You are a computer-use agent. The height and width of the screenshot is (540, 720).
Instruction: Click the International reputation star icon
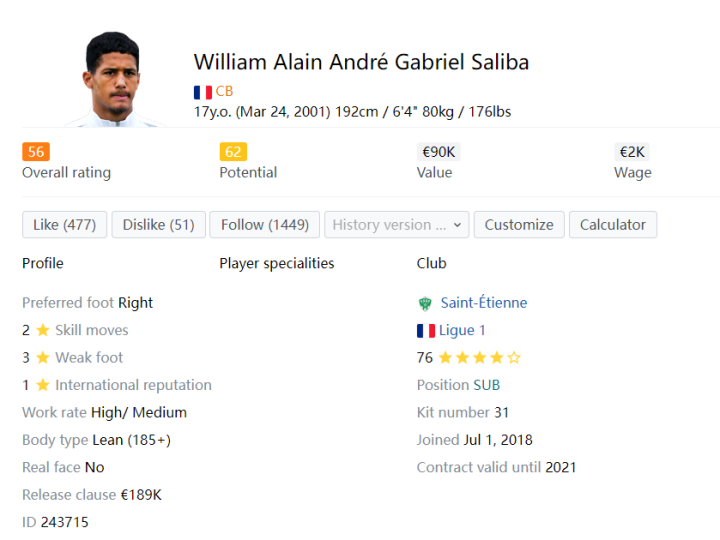(43, 385)
